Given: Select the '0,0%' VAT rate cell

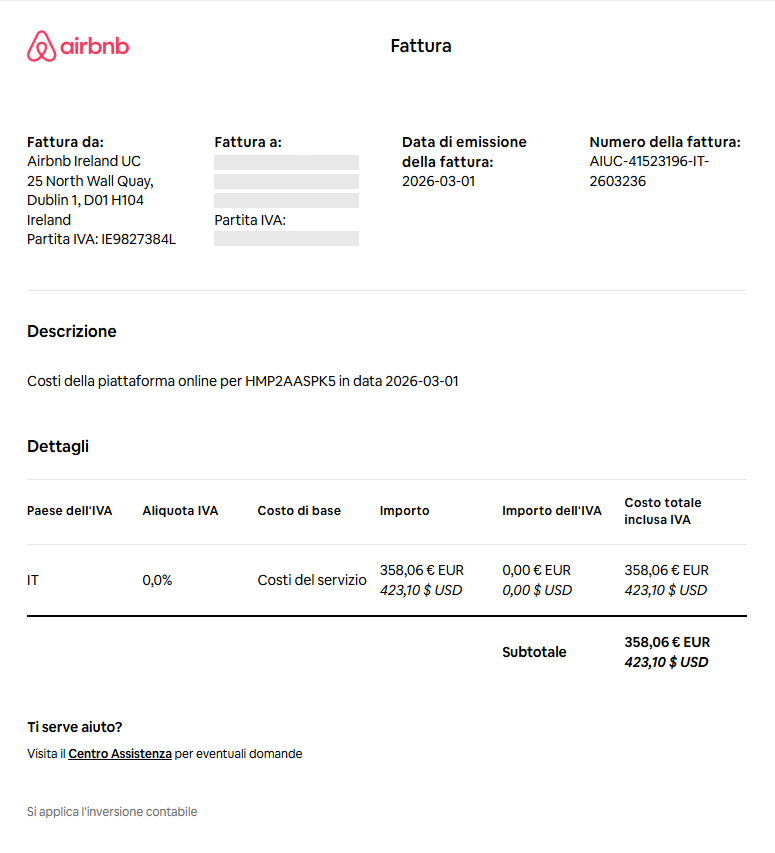Looking at the screenshot, I should coord(157,580).
